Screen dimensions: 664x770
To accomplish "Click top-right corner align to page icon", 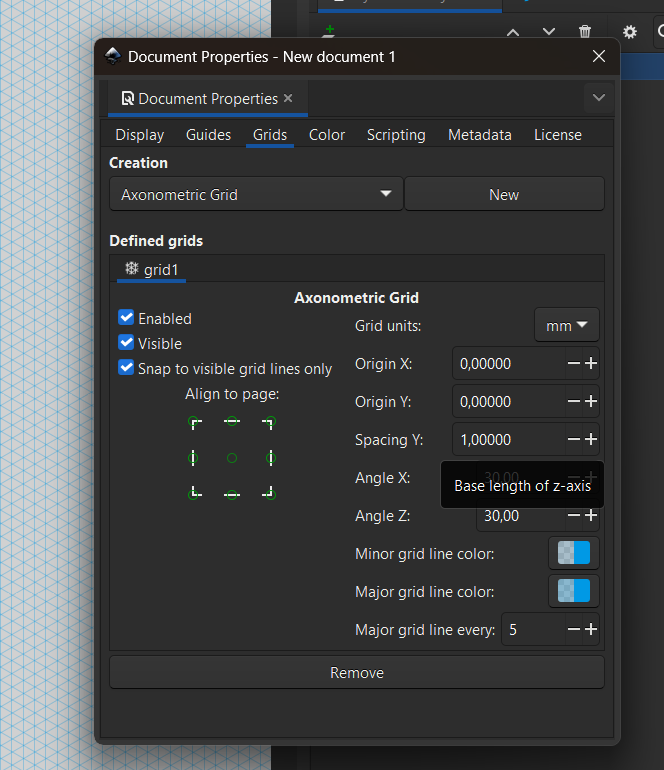I will tap(269, 422).
